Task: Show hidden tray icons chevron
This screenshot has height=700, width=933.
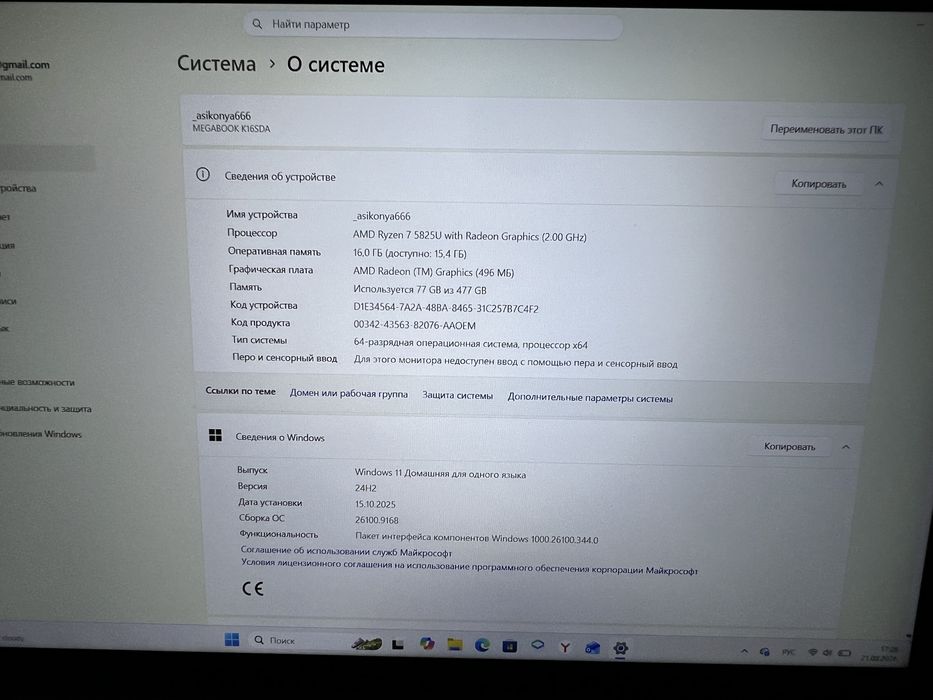Action: pos(744,651)
